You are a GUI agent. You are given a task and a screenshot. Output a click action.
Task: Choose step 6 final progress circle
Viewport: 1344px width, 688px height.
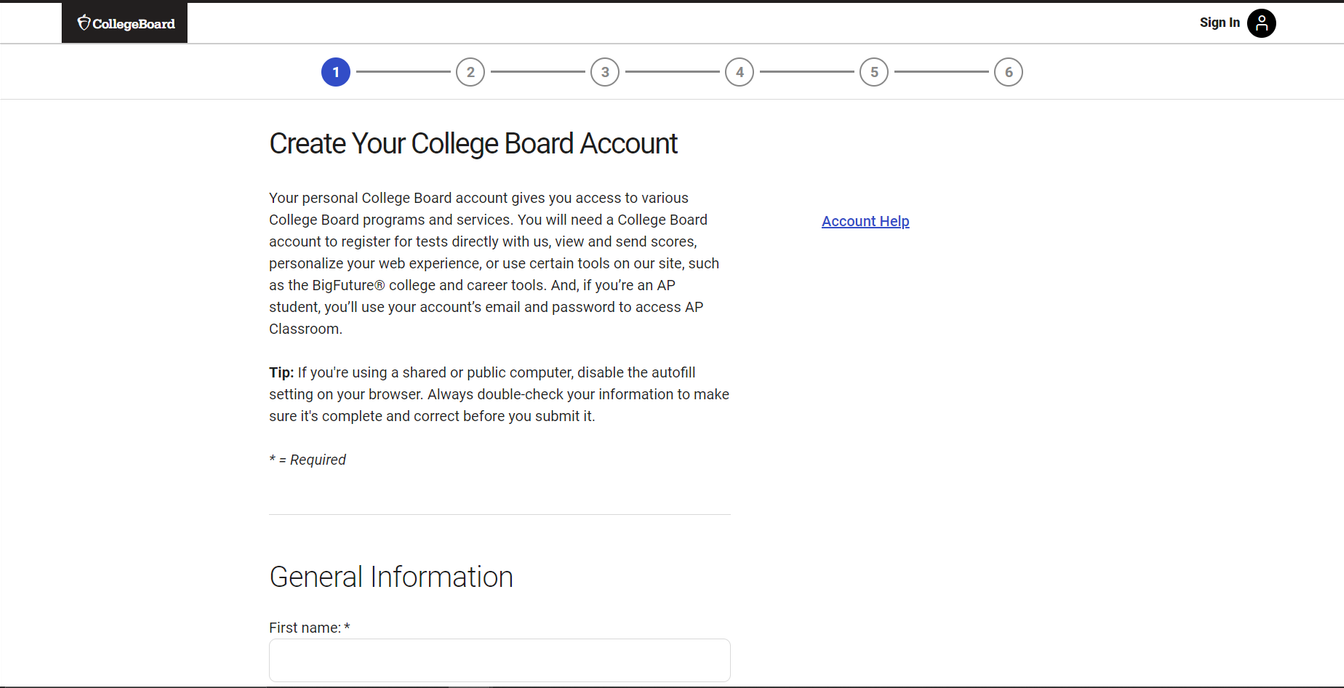click(1008, 72)
